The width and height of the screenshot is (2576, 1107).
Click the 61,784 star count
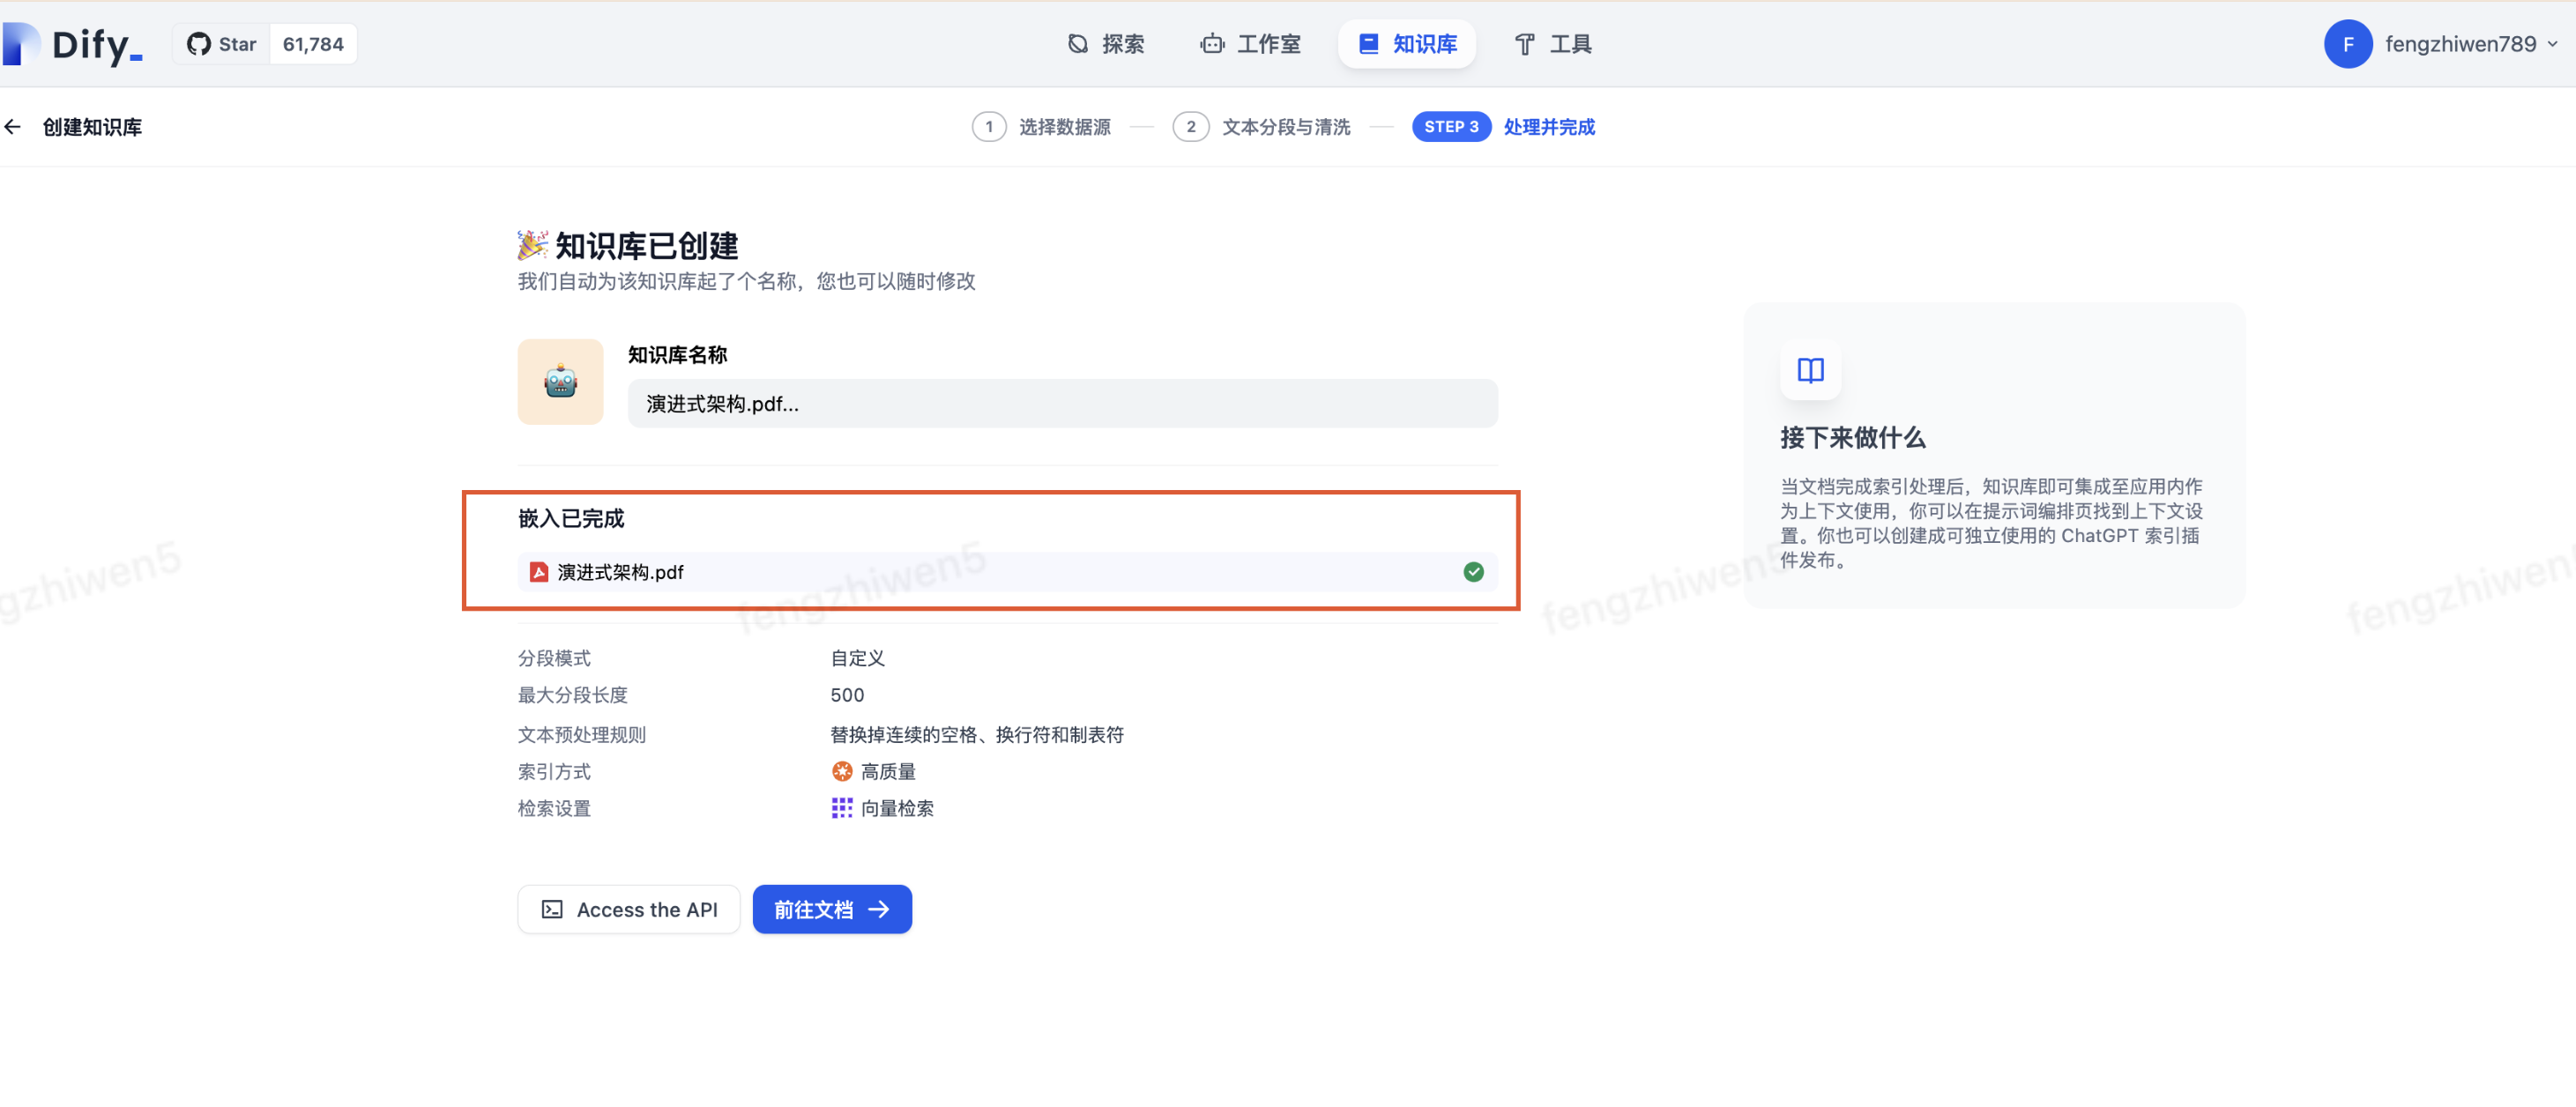[x=313, y=44]
